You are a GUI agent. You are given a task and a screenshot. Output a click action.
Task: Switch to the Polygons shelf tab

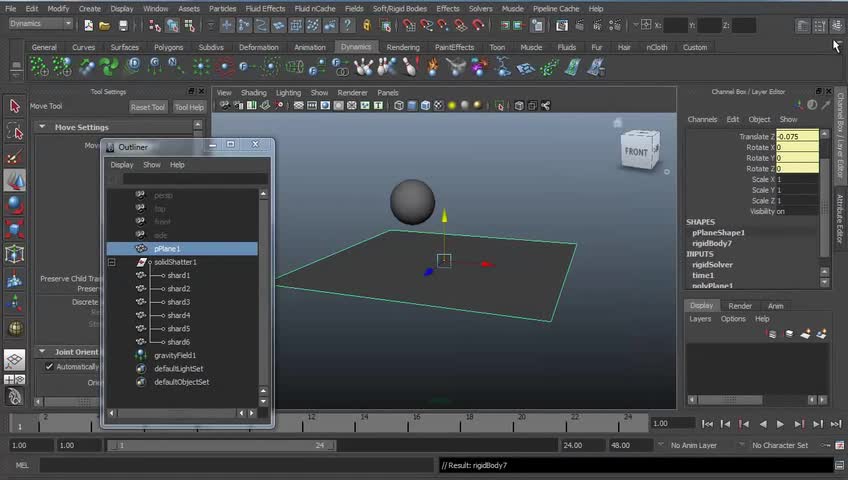pos(168,47)
